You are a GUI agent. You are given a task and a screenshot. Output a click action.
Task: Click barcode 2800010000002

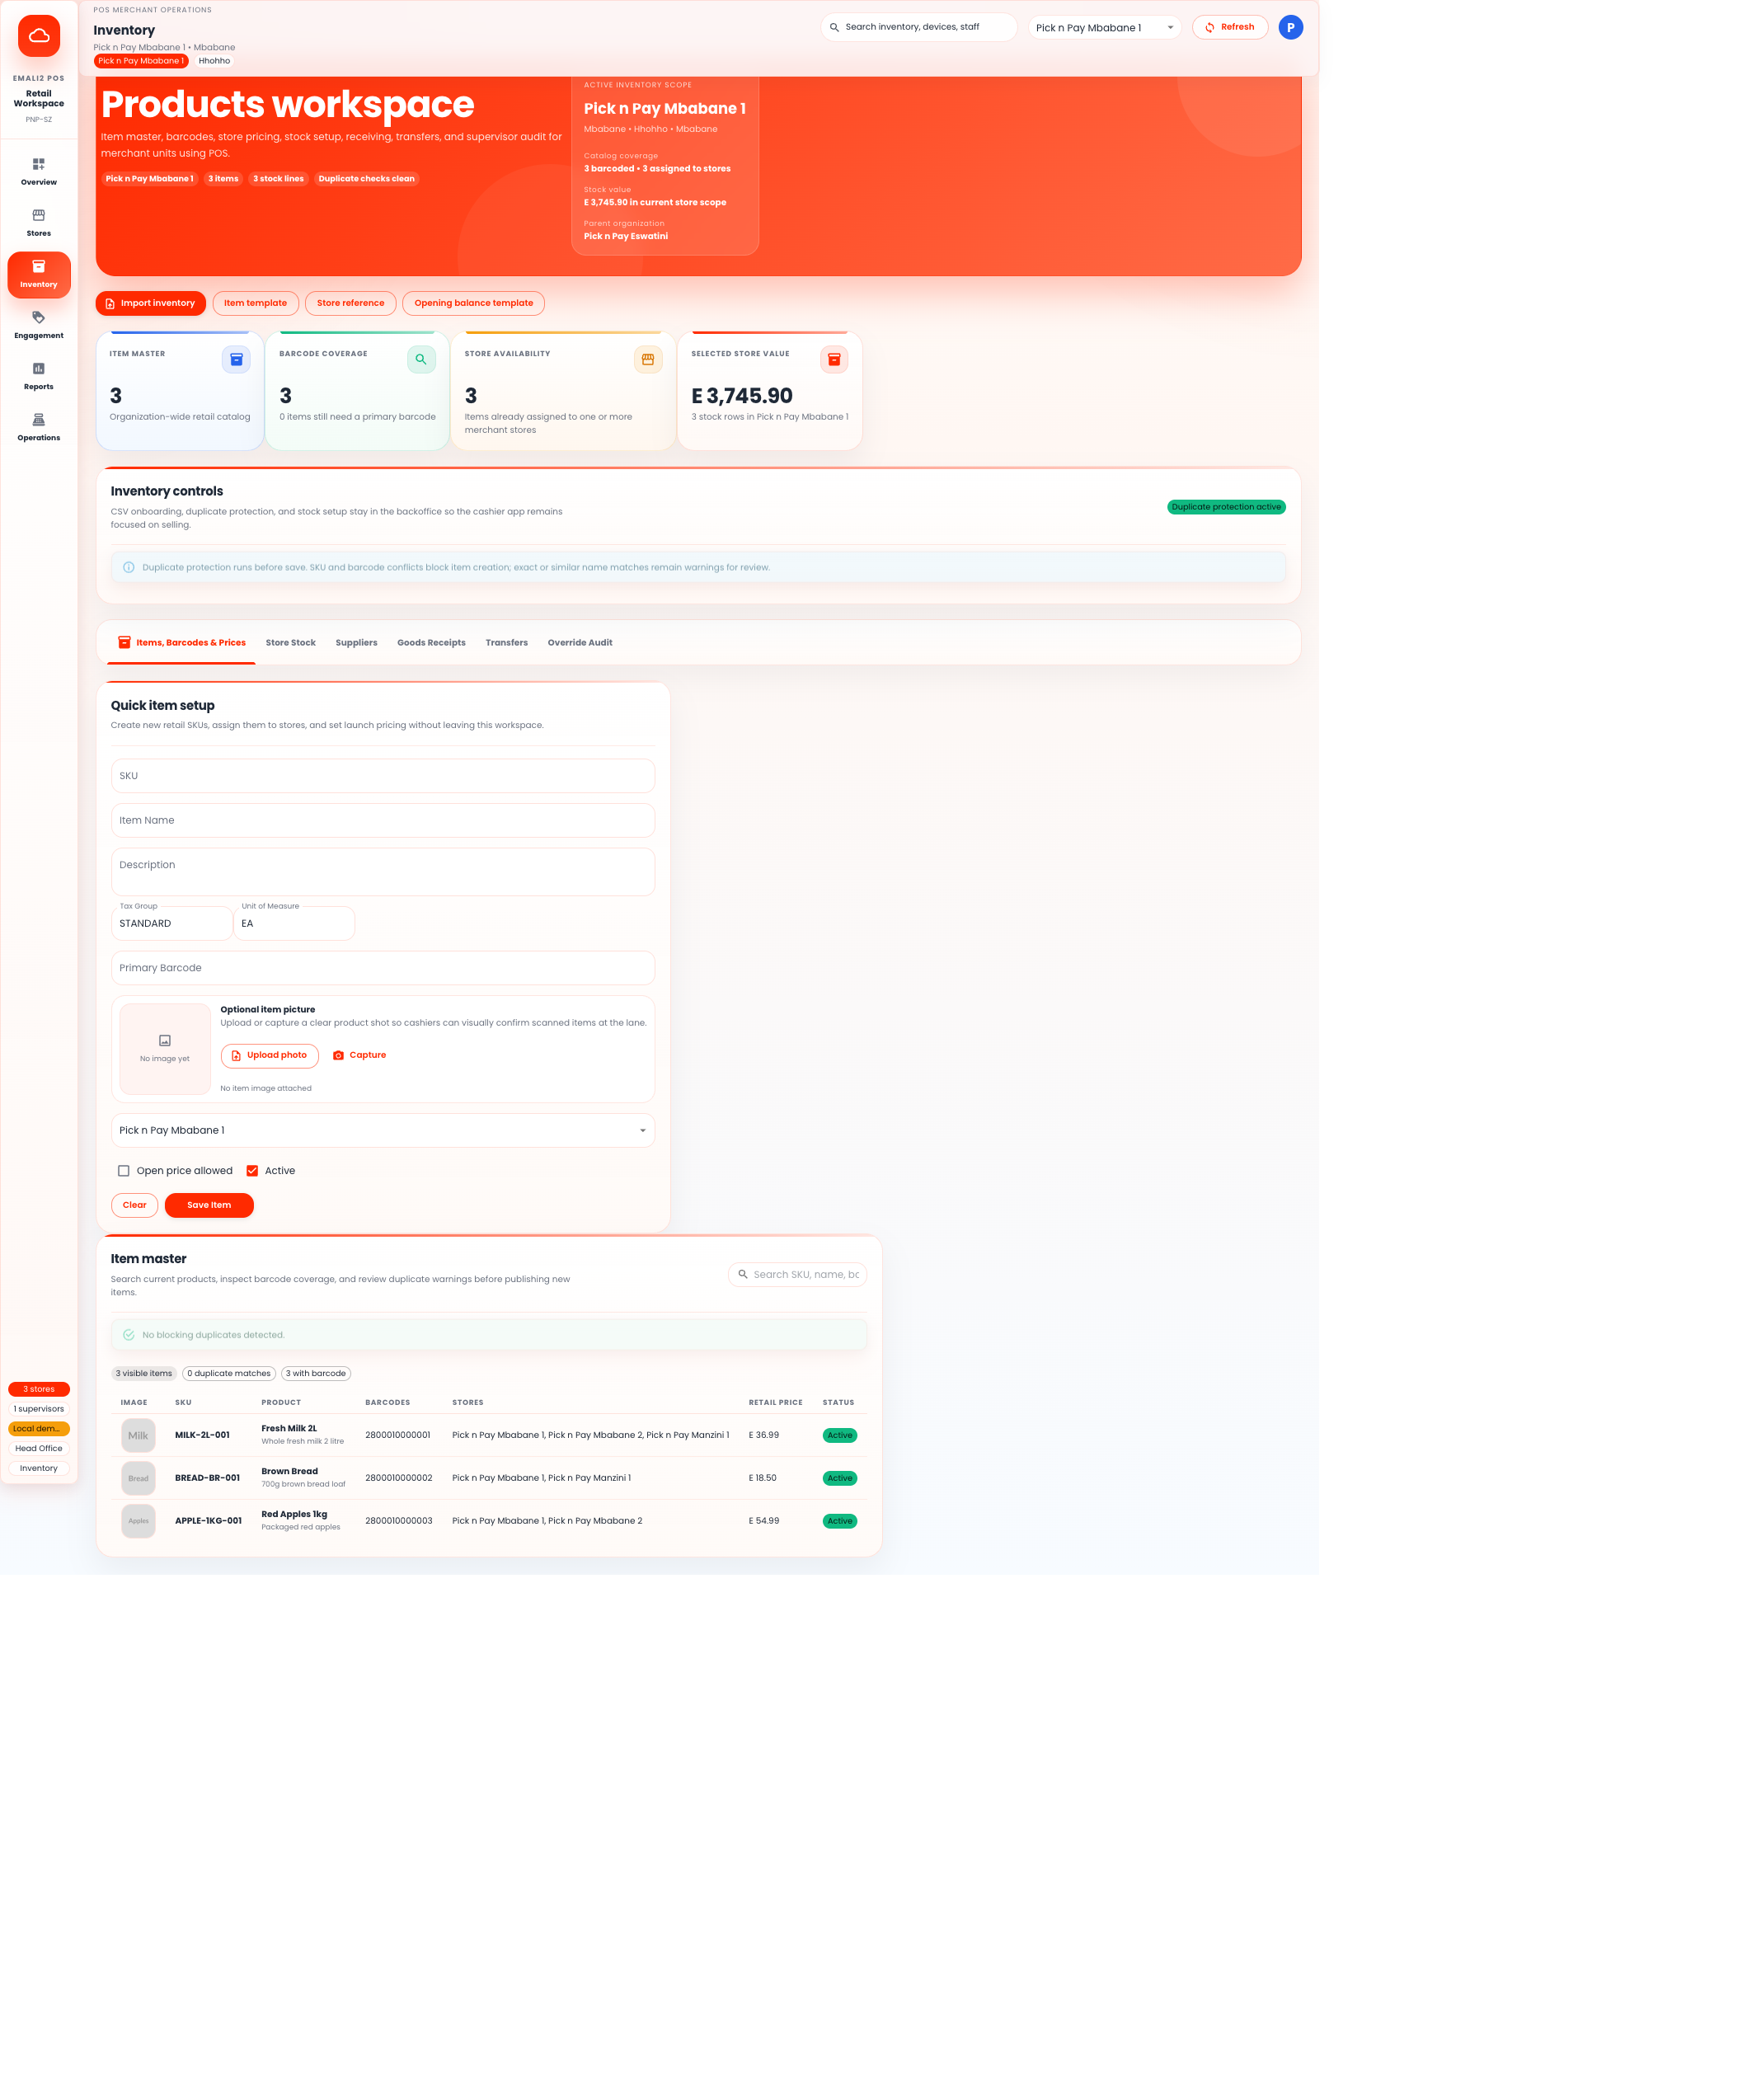pos(399,1478)
